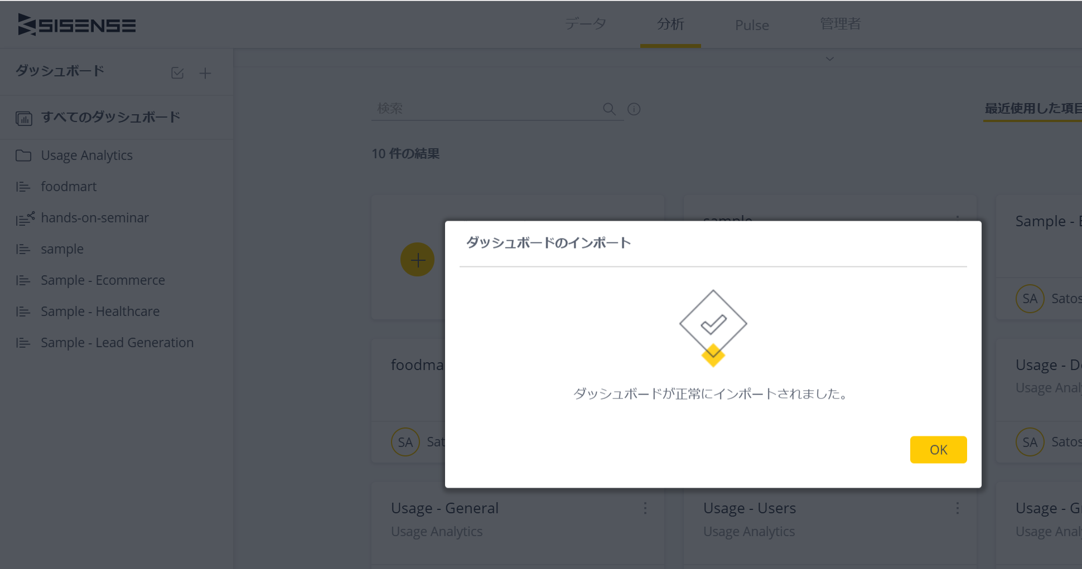Click the Sample - Healthcare list icon

(x=23, y=312)
